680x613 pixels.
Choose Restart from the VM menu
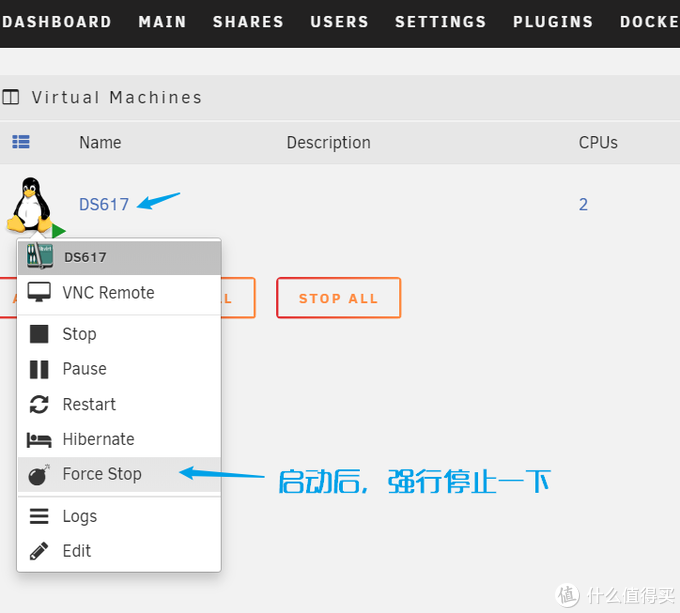click(x=119, y=404)
